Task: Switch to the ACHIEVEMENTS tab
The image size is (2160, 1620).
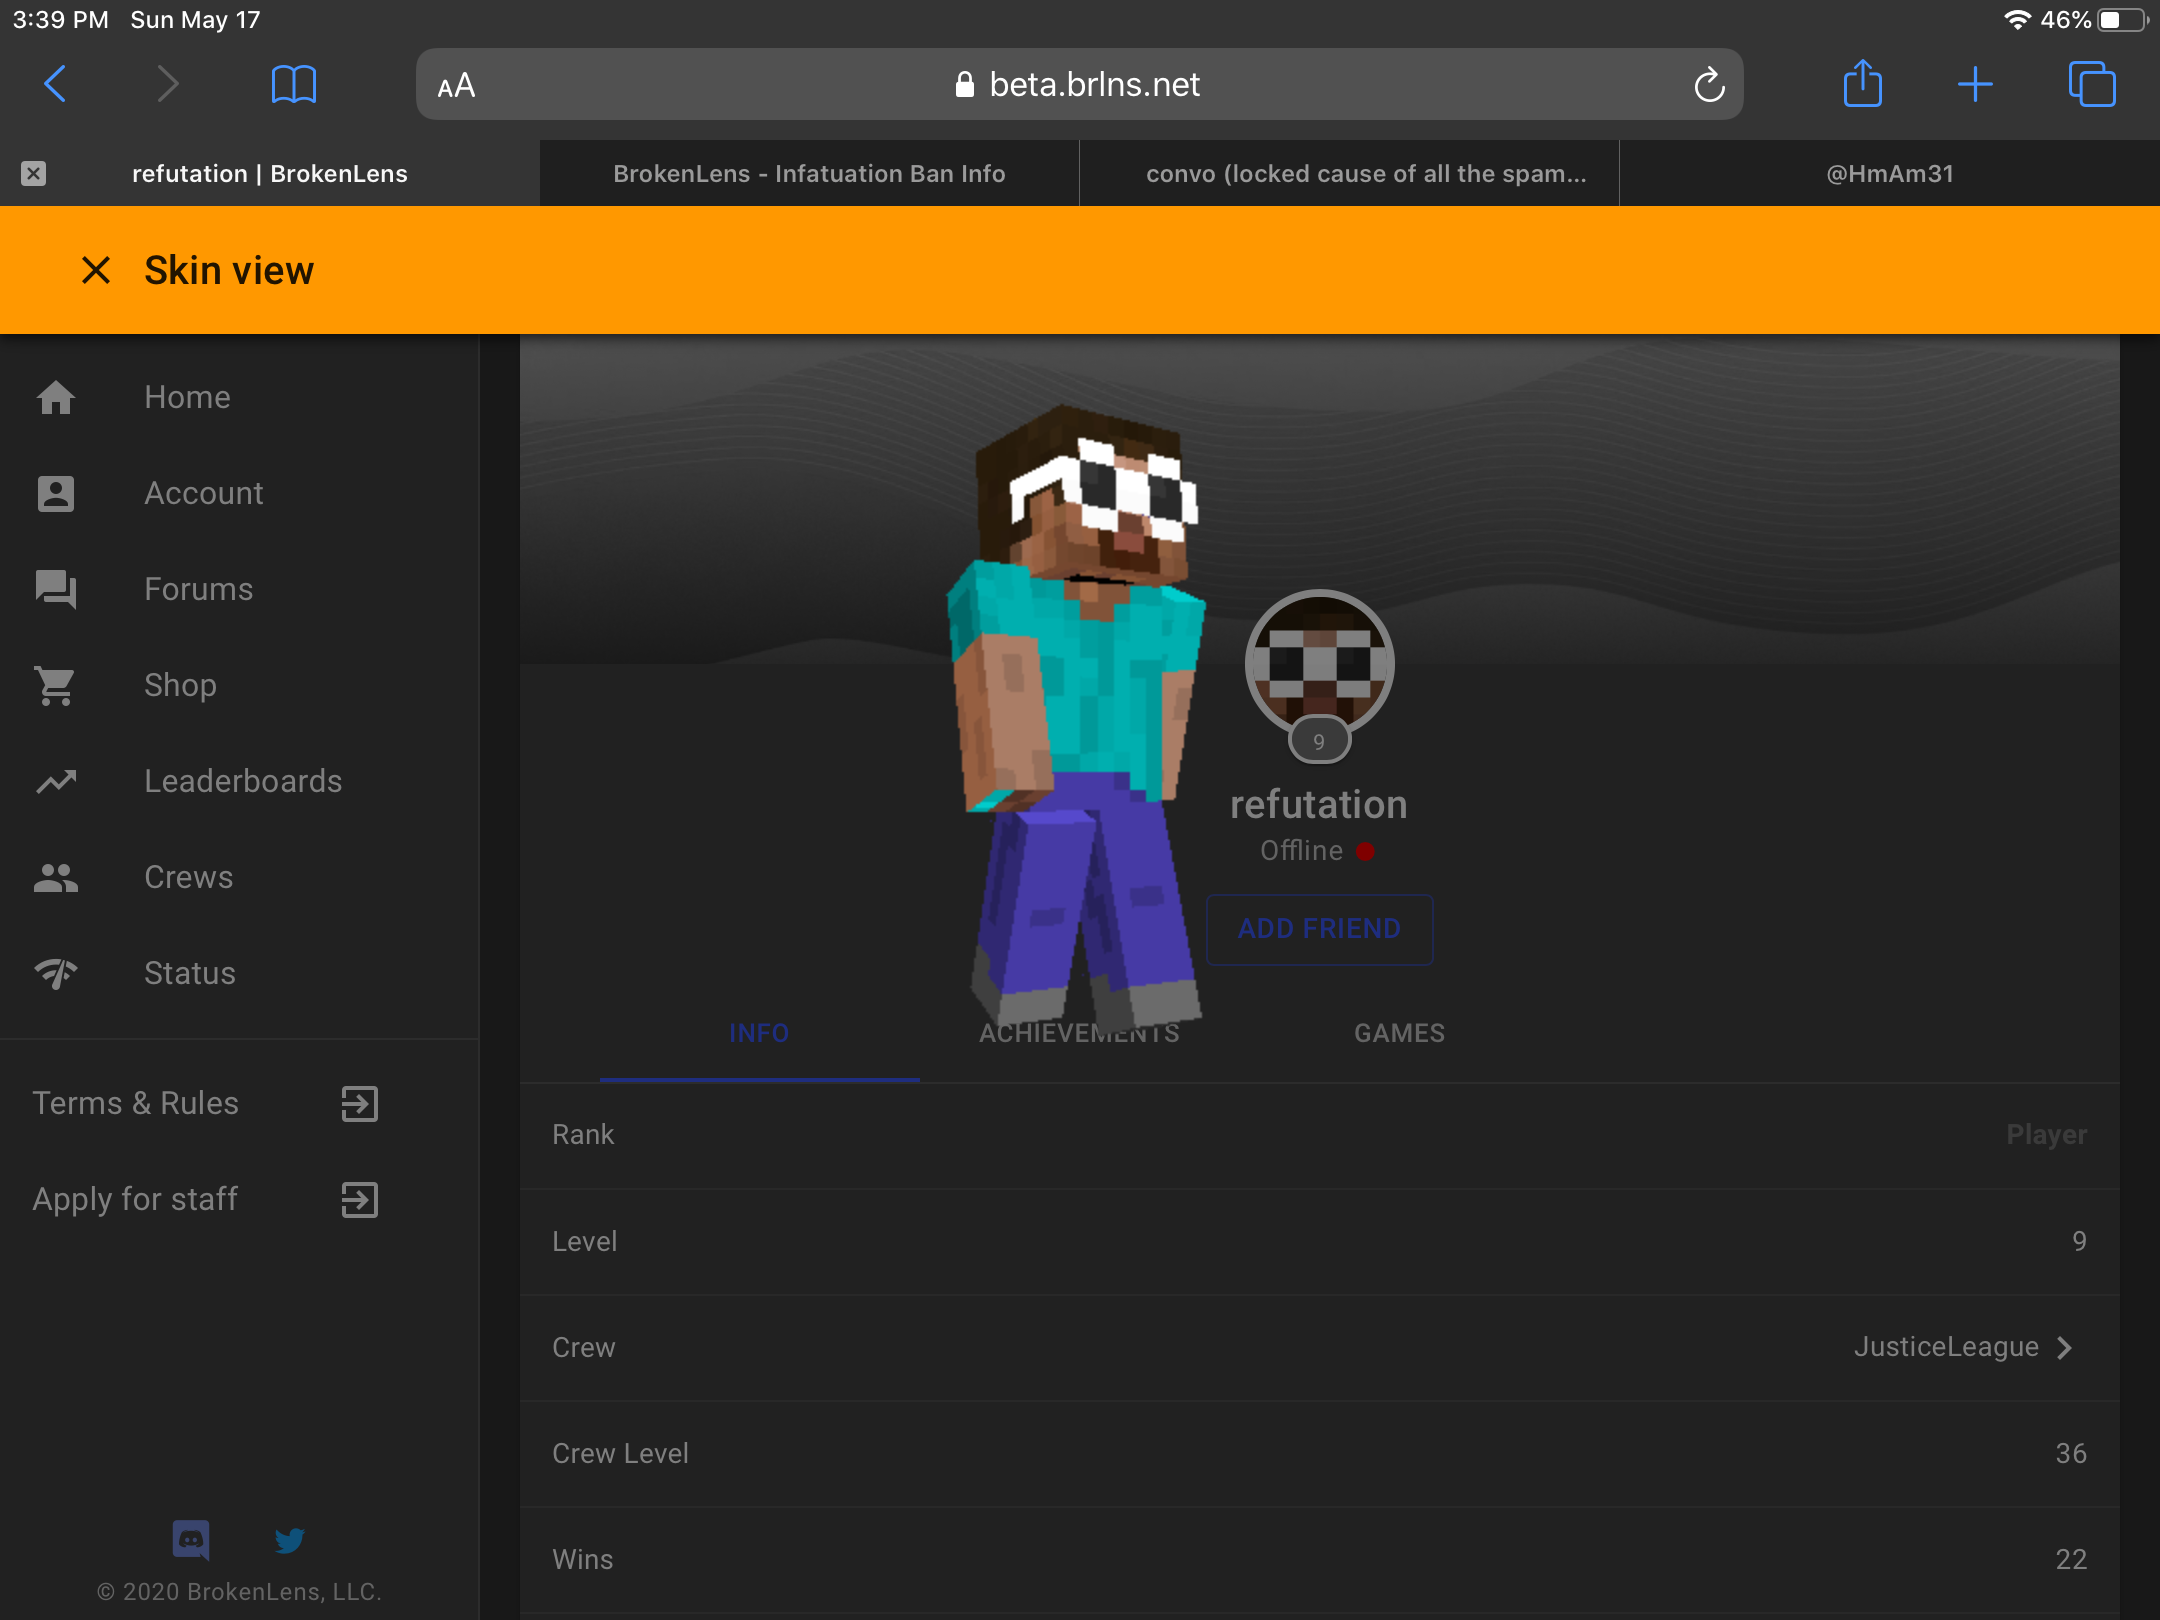Action: click(x=1079, y=1033)
